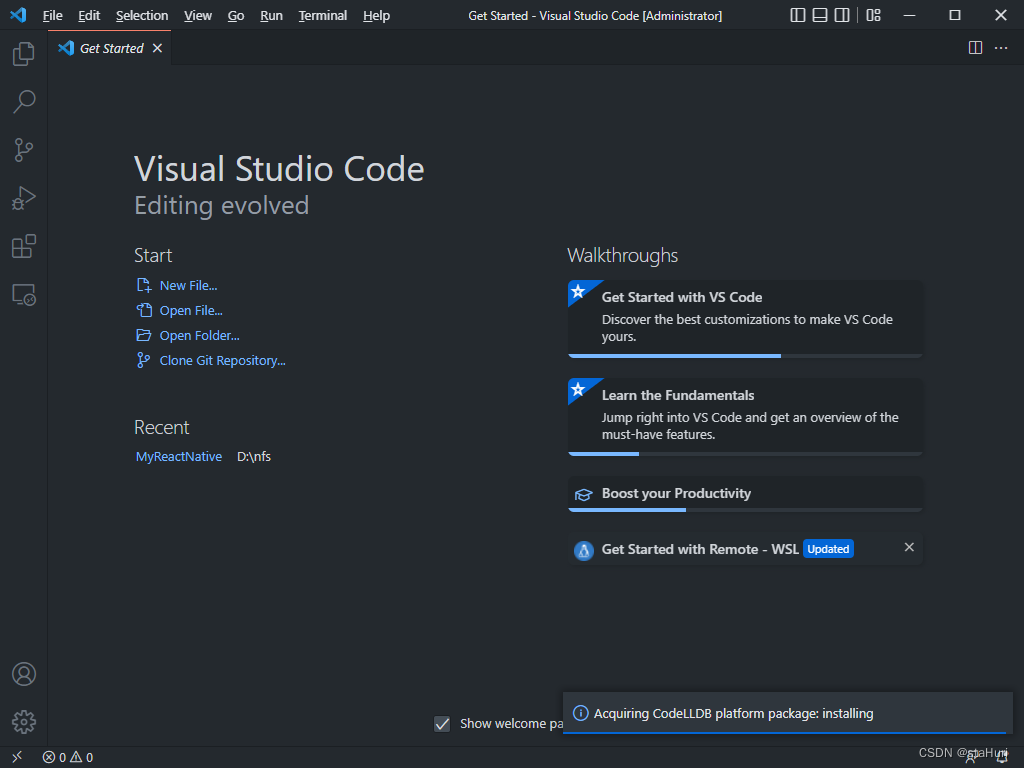
Task: Click progress bar under Get Started with VS Code
Action: (x=745, y=356)
